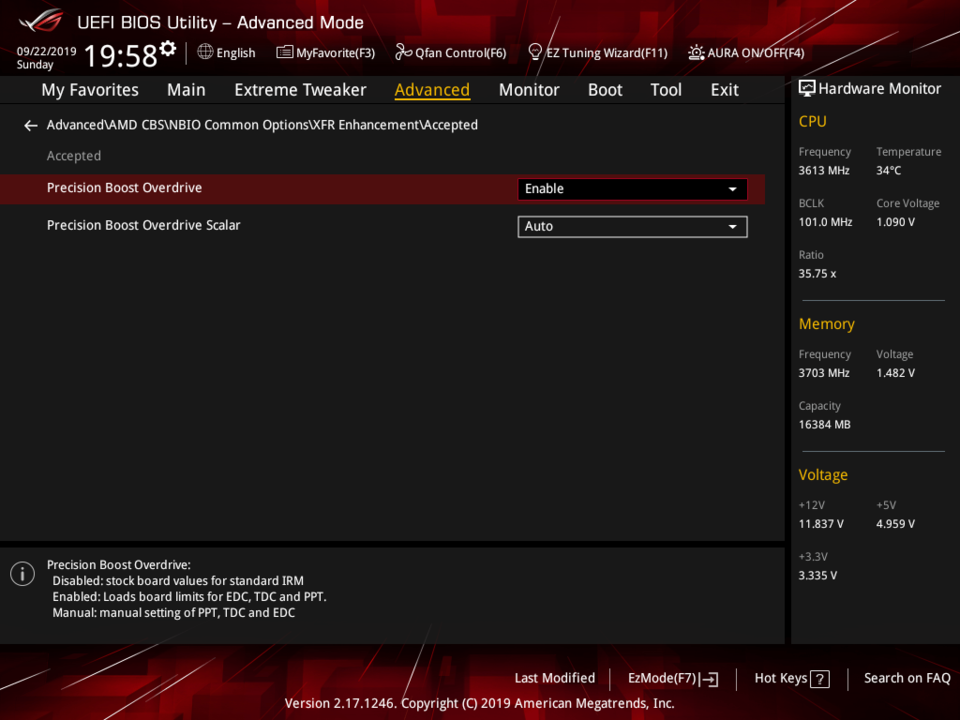The image size is (960, 720).
Task: Click the ROG logo icon
Action: coord(41,21)
